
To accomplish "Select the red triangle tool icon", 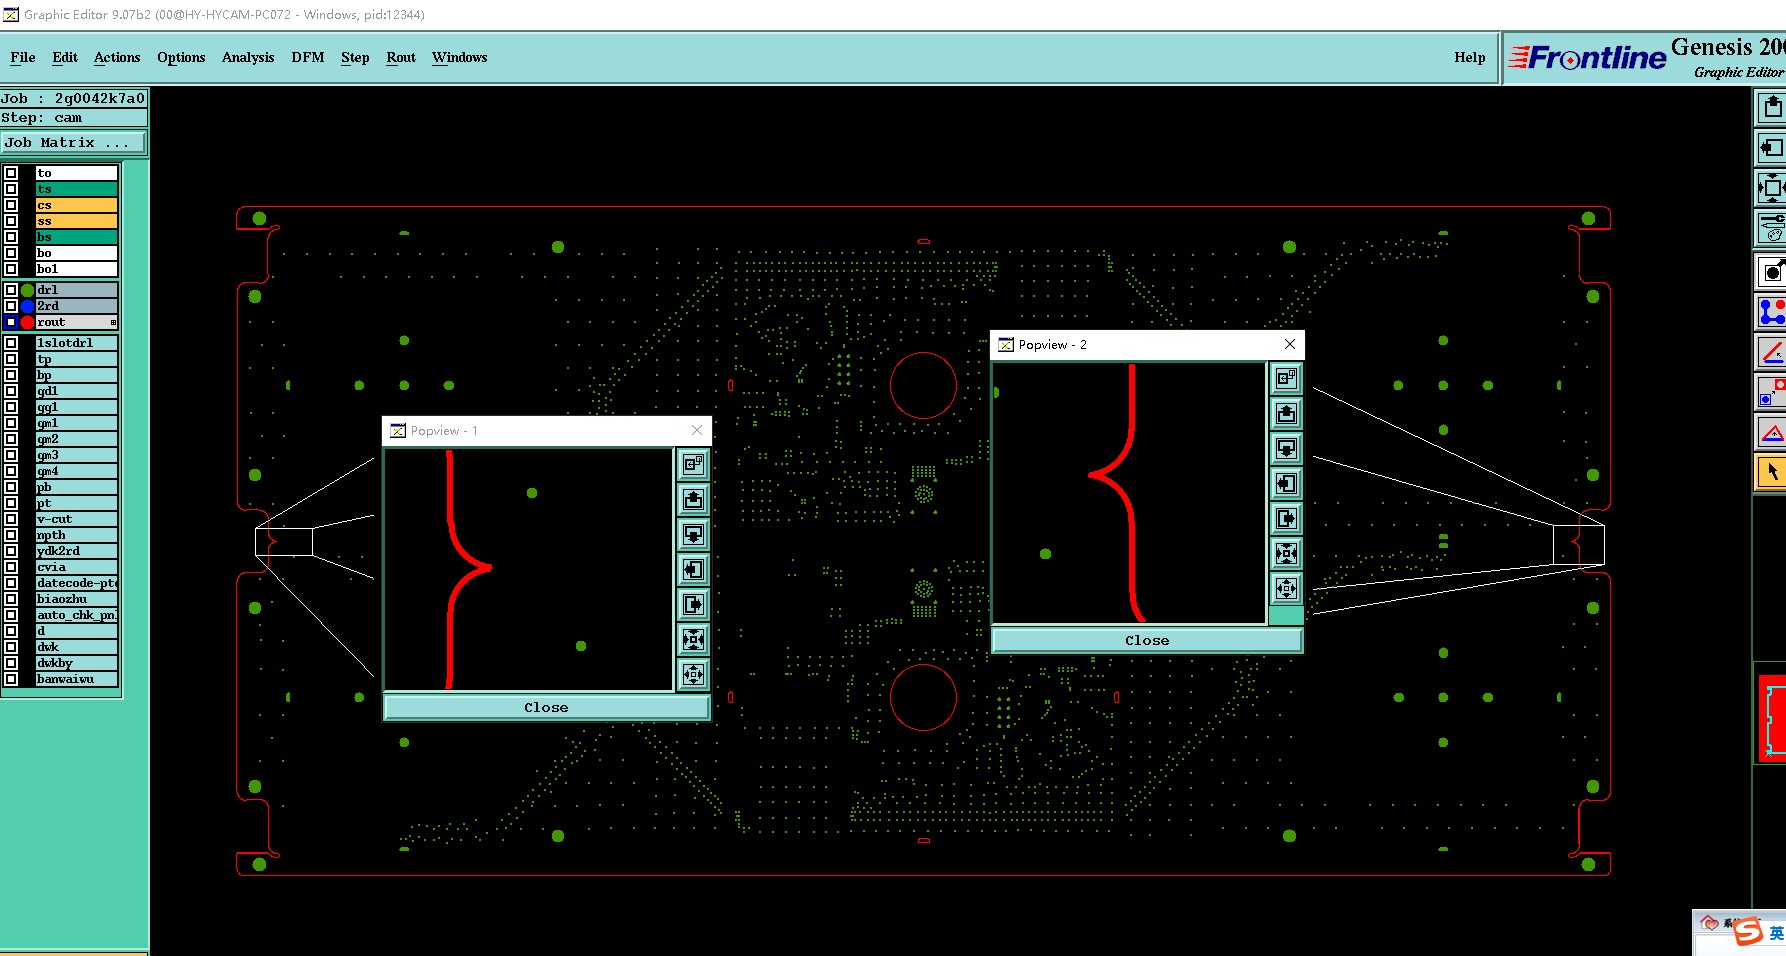I will tap(1772, 432).
